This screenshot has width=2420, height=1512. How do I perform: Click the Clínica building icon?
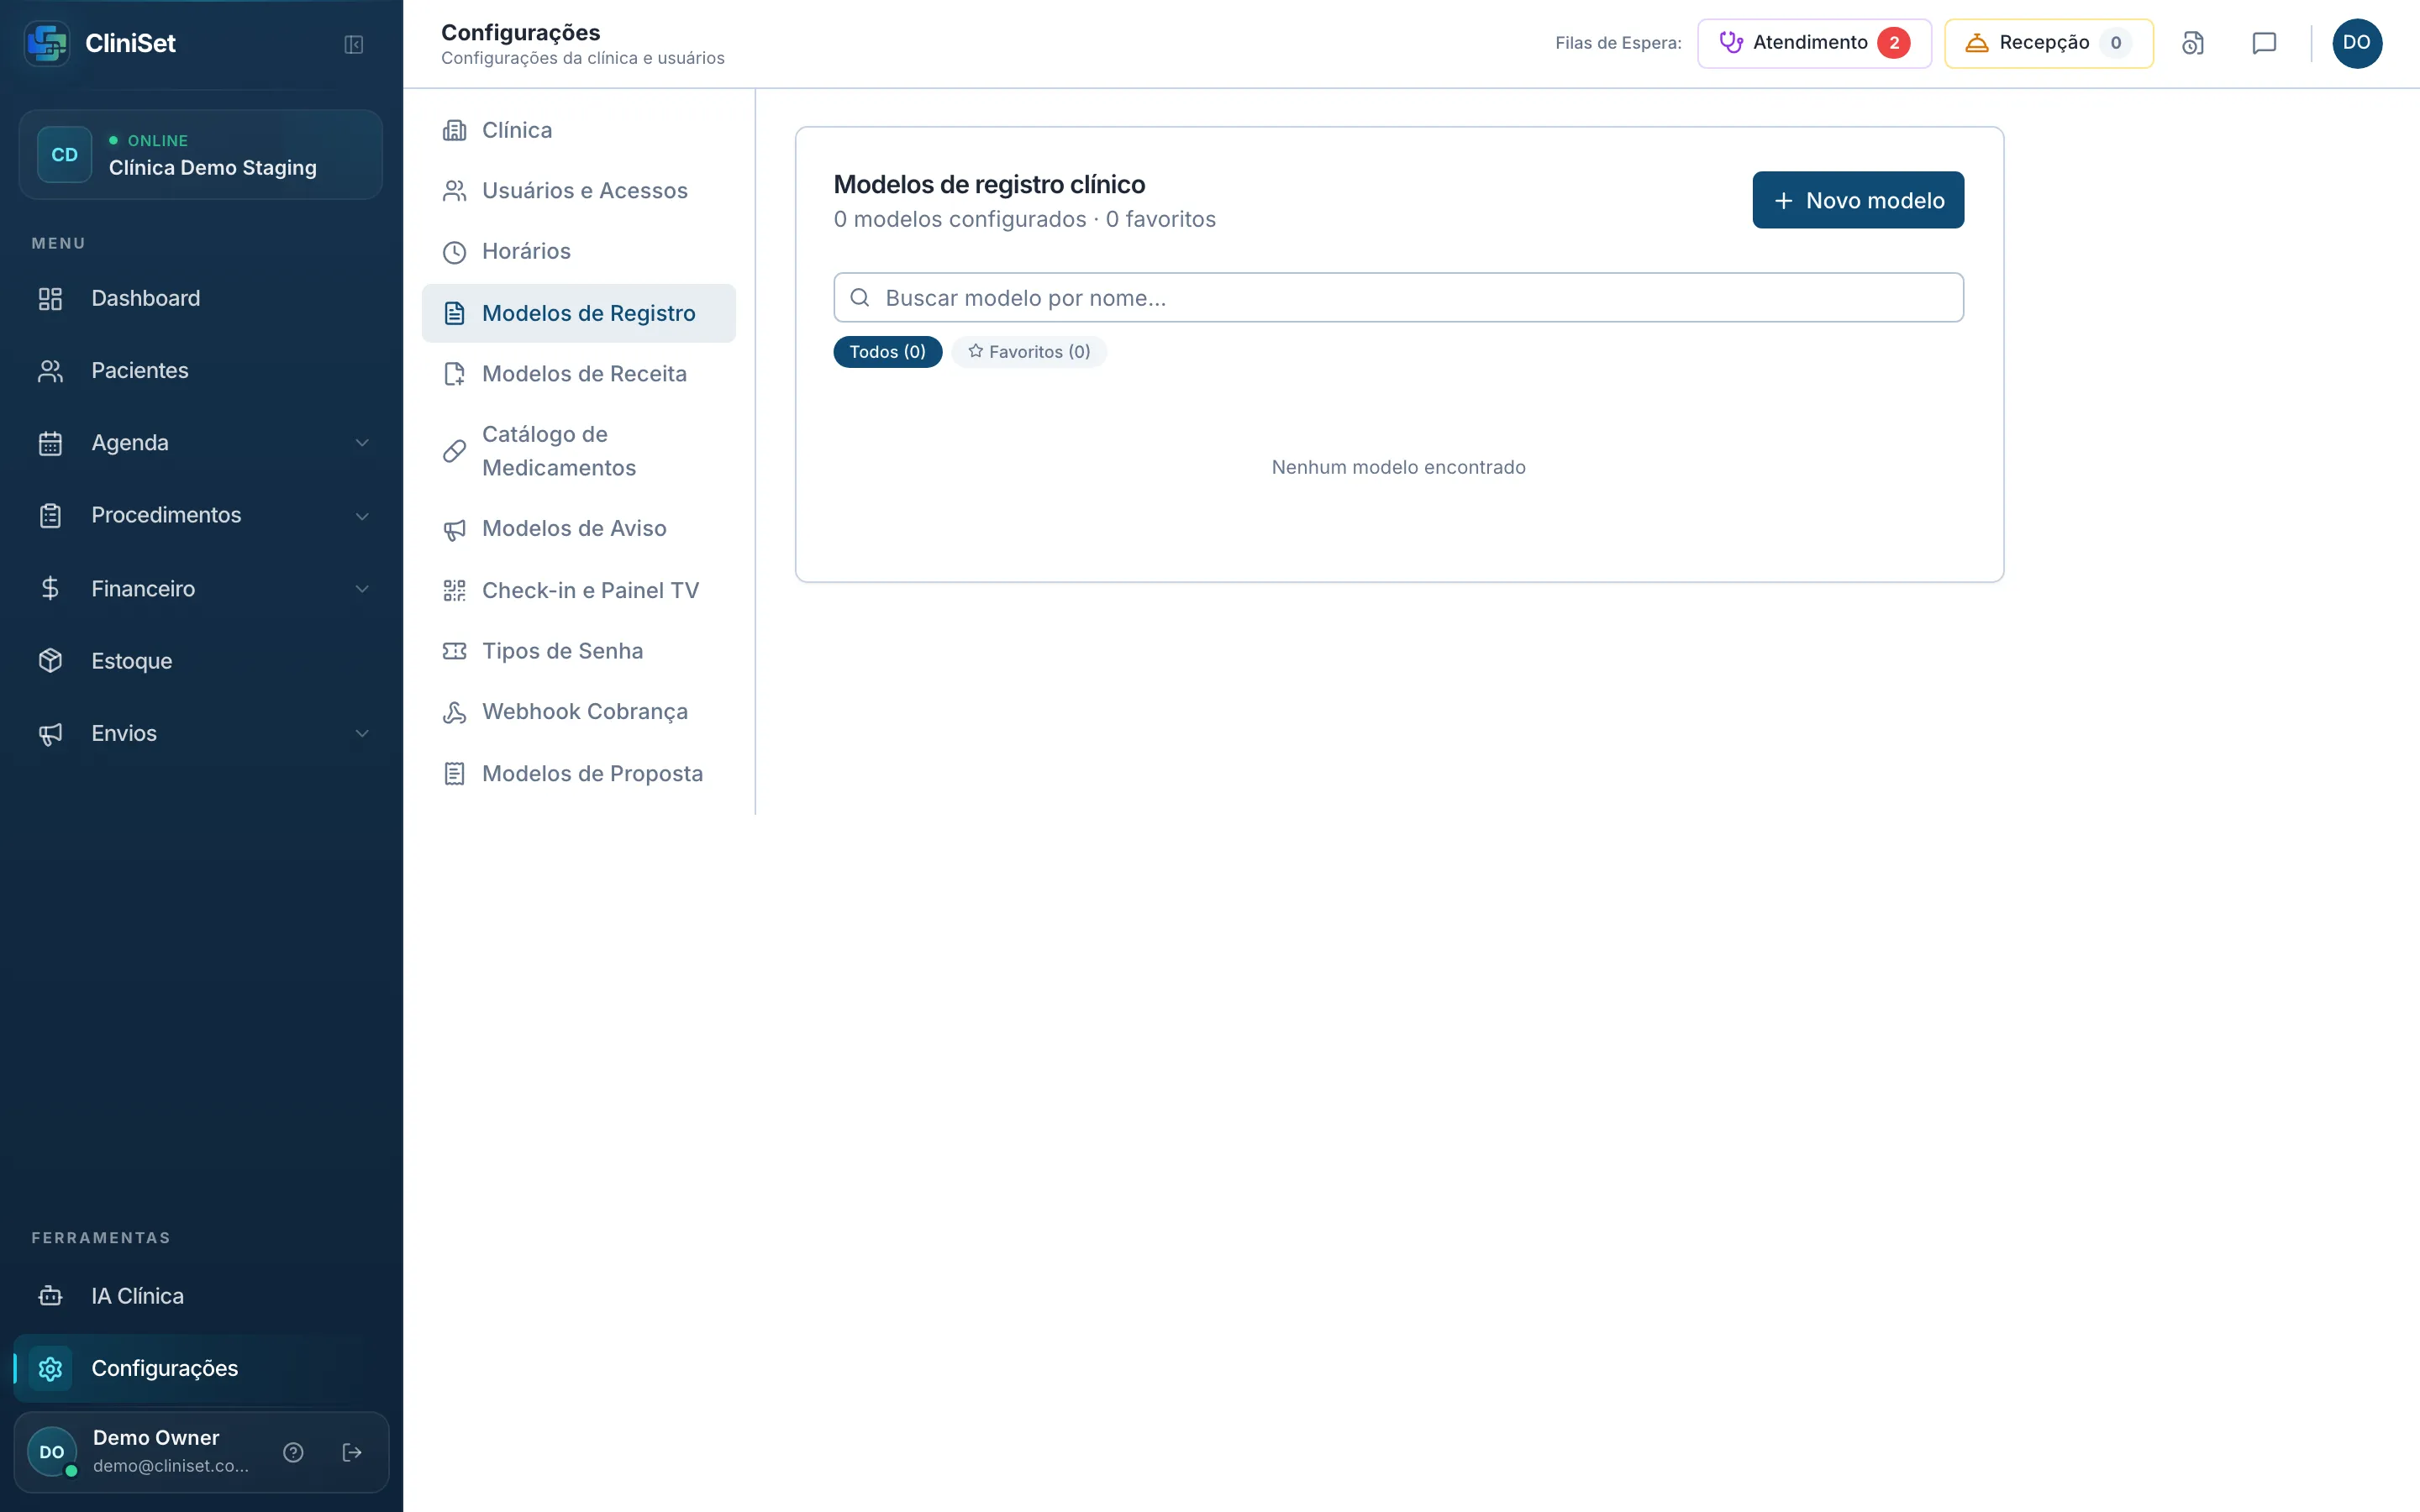(454, 130)
